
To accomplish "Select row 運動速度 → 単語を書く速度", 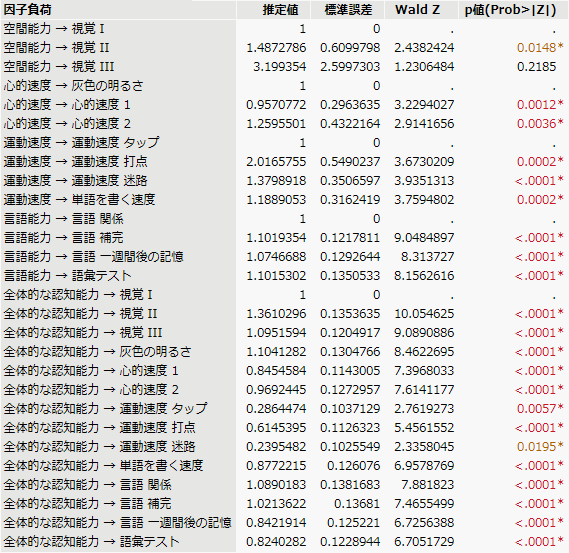I will tap(284, 200).
